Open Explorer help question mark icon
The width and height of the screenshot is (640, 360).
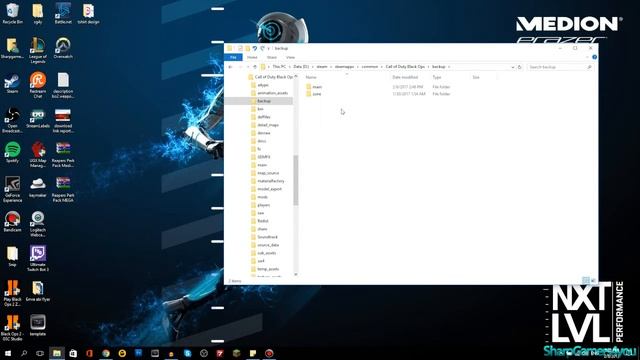(594, 57)
